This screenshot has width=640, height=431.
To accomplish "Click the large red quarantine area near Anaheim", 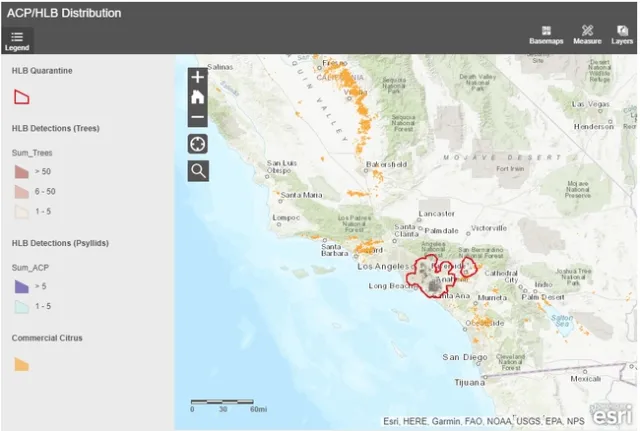I will pos(431,275).
